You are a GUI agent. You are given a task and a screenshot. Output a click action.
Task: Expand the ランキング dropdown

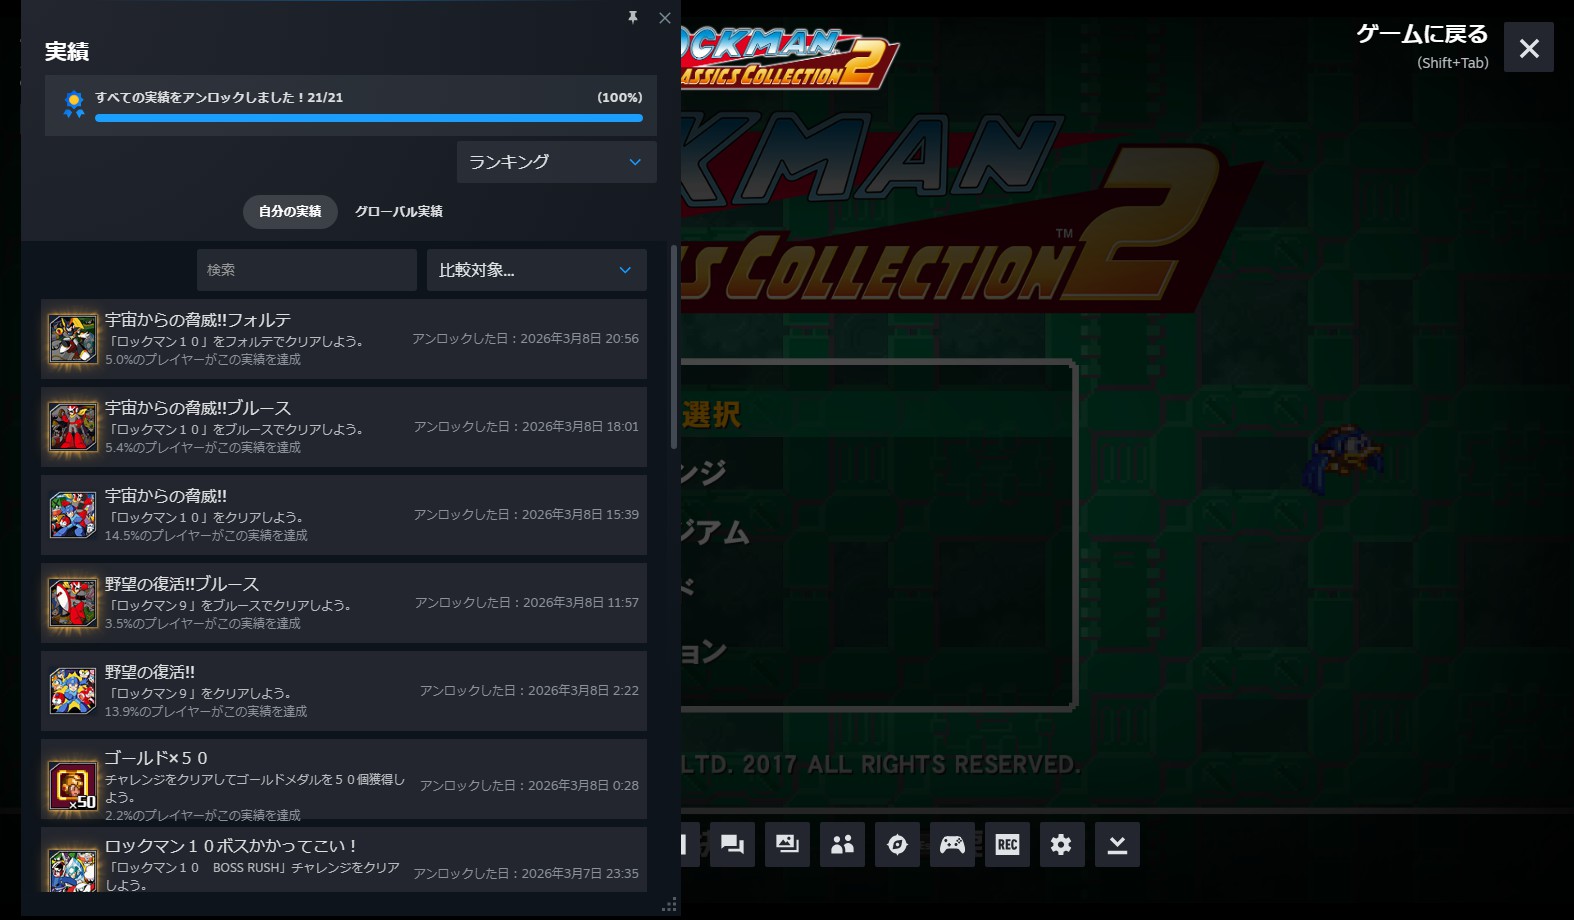557,162
